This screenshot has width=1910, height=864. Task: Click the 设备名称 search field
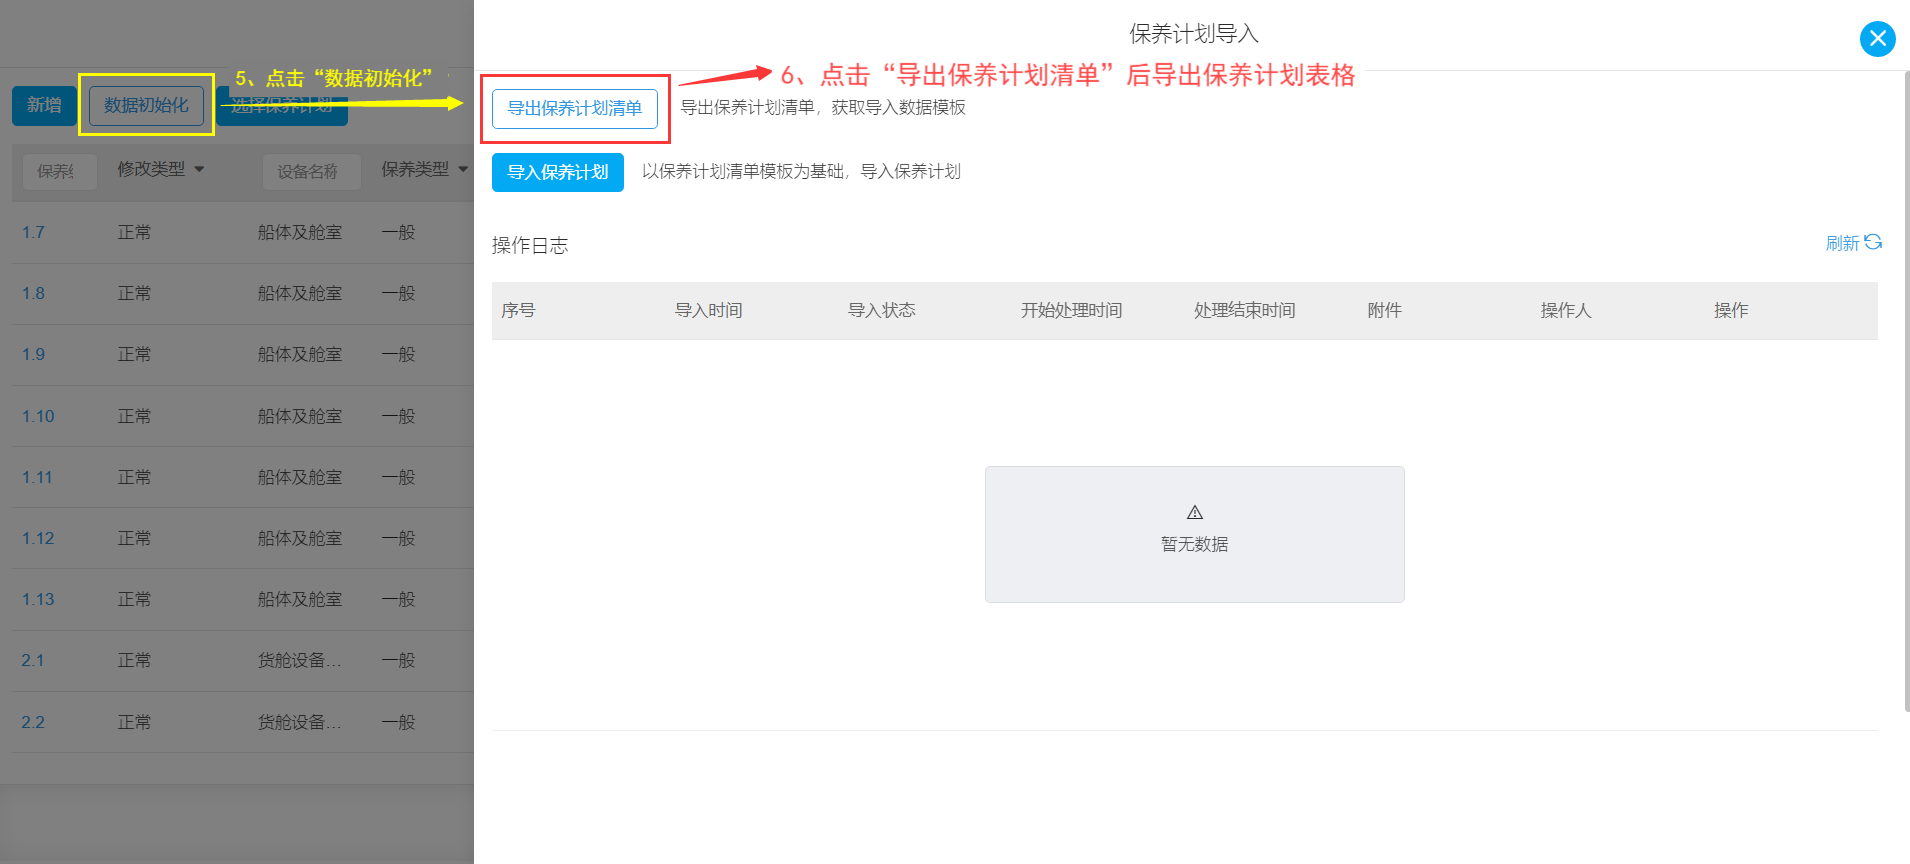[x=311, y=171]
